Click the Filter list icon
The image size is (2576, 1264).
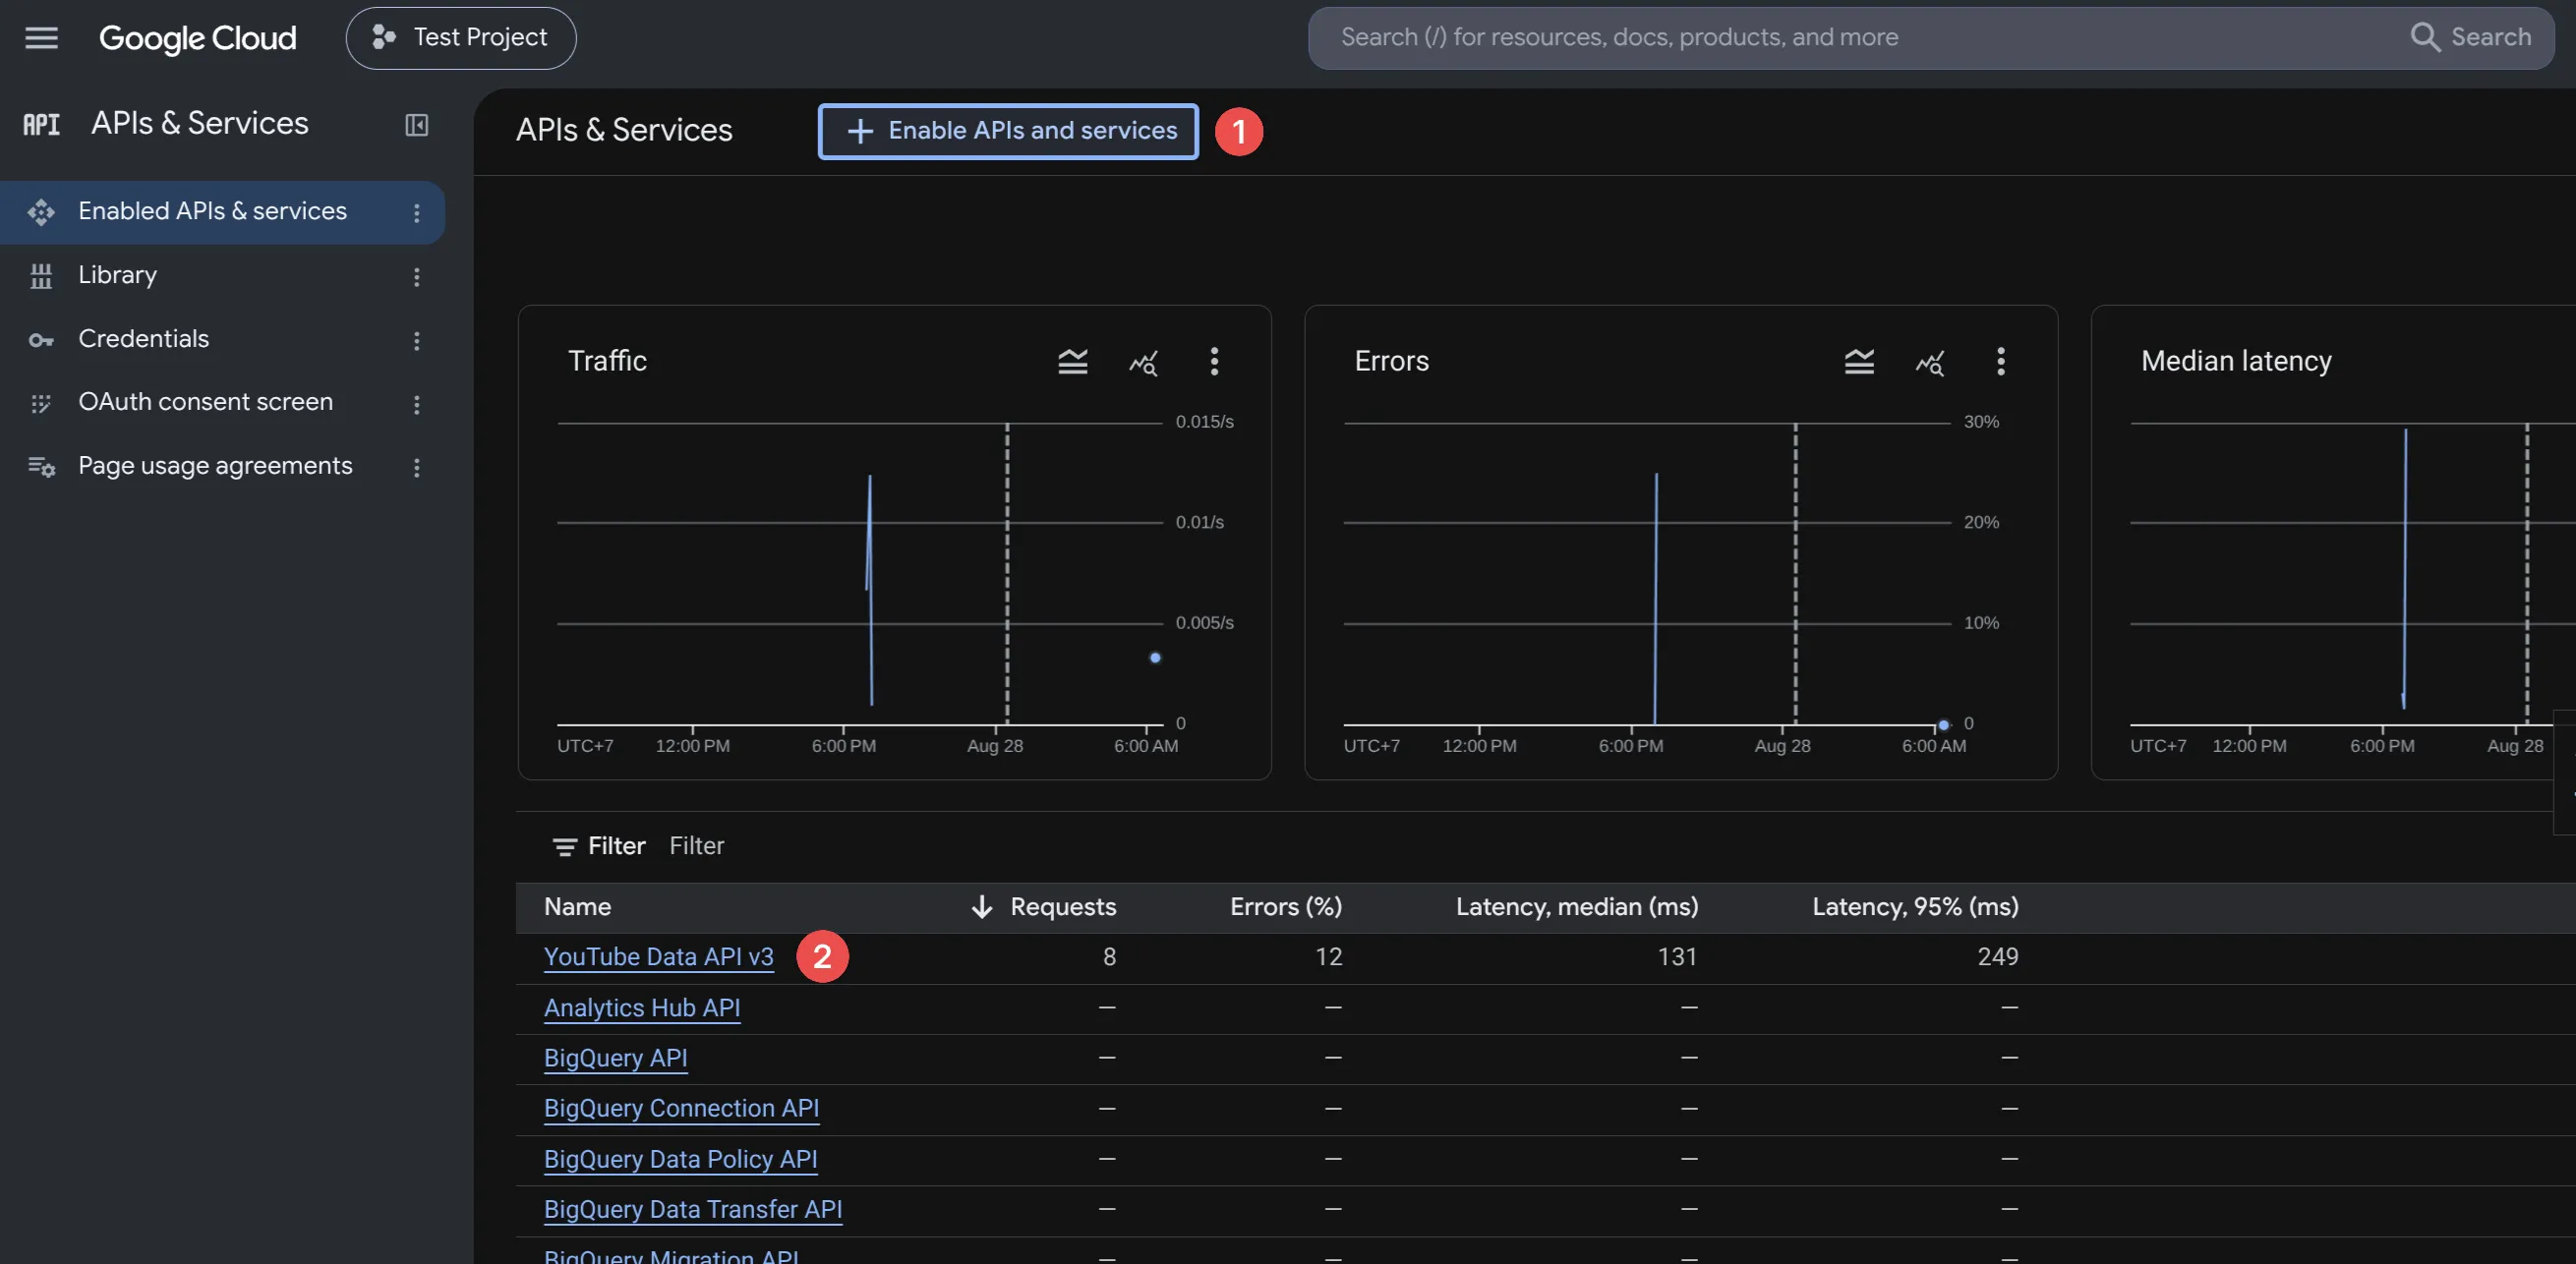(x=565, y=847)
